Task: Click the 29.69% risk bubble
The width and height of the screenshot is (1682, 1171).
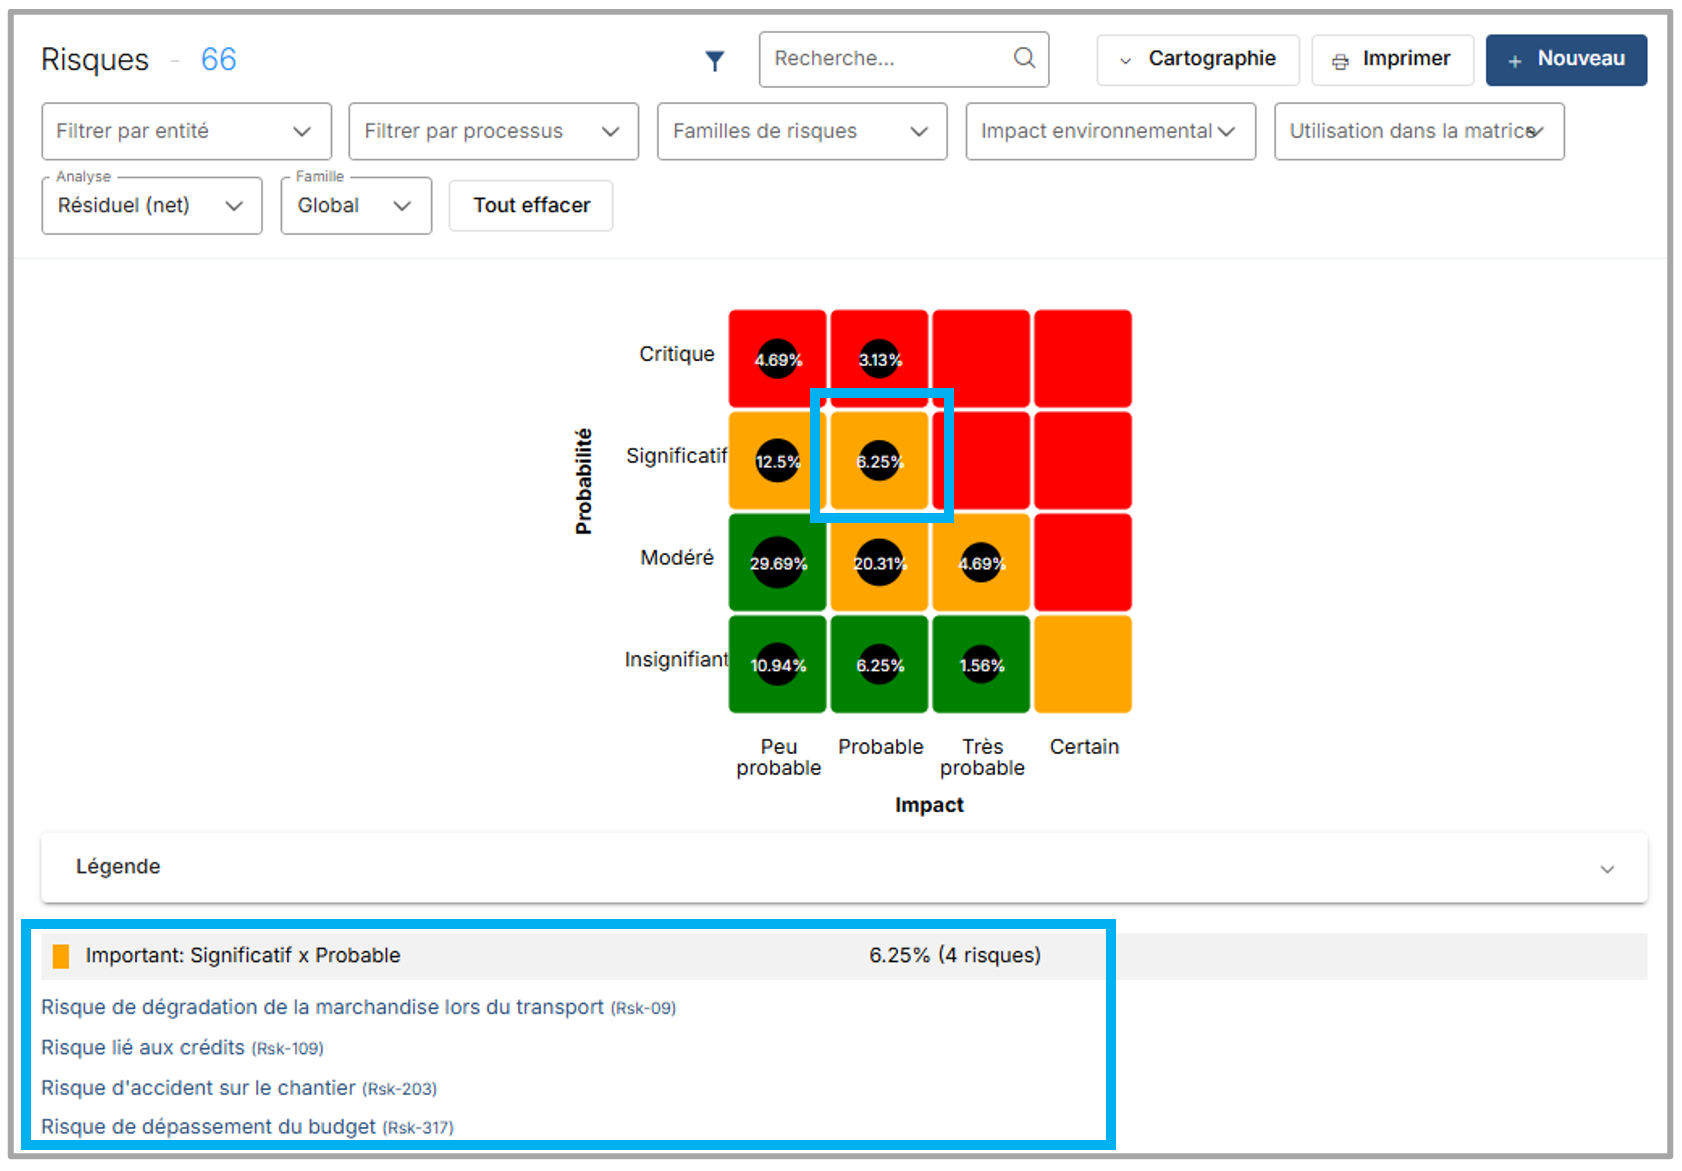Action: (778, 563)
